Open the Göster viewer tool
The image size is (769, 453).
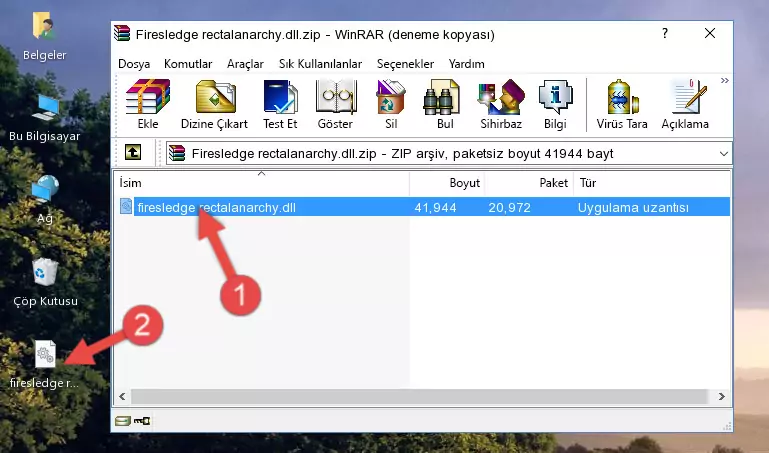pyautogui.click(x=335, y=104)
